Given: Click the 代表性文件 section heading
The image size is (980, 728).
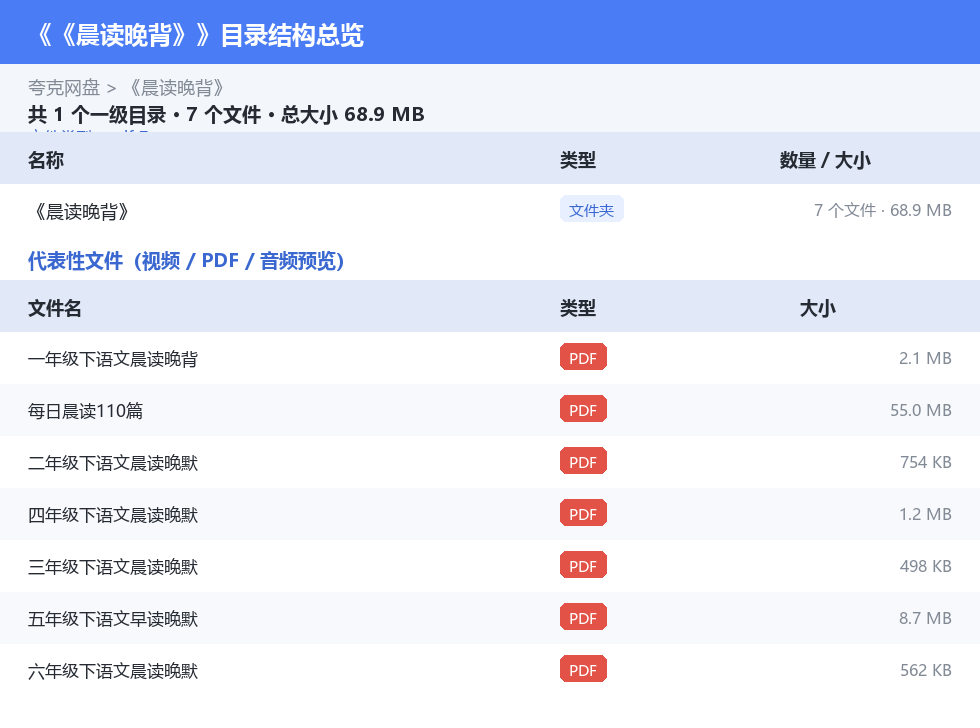Looking at the screenshot, I should click(x=186, y=261).
